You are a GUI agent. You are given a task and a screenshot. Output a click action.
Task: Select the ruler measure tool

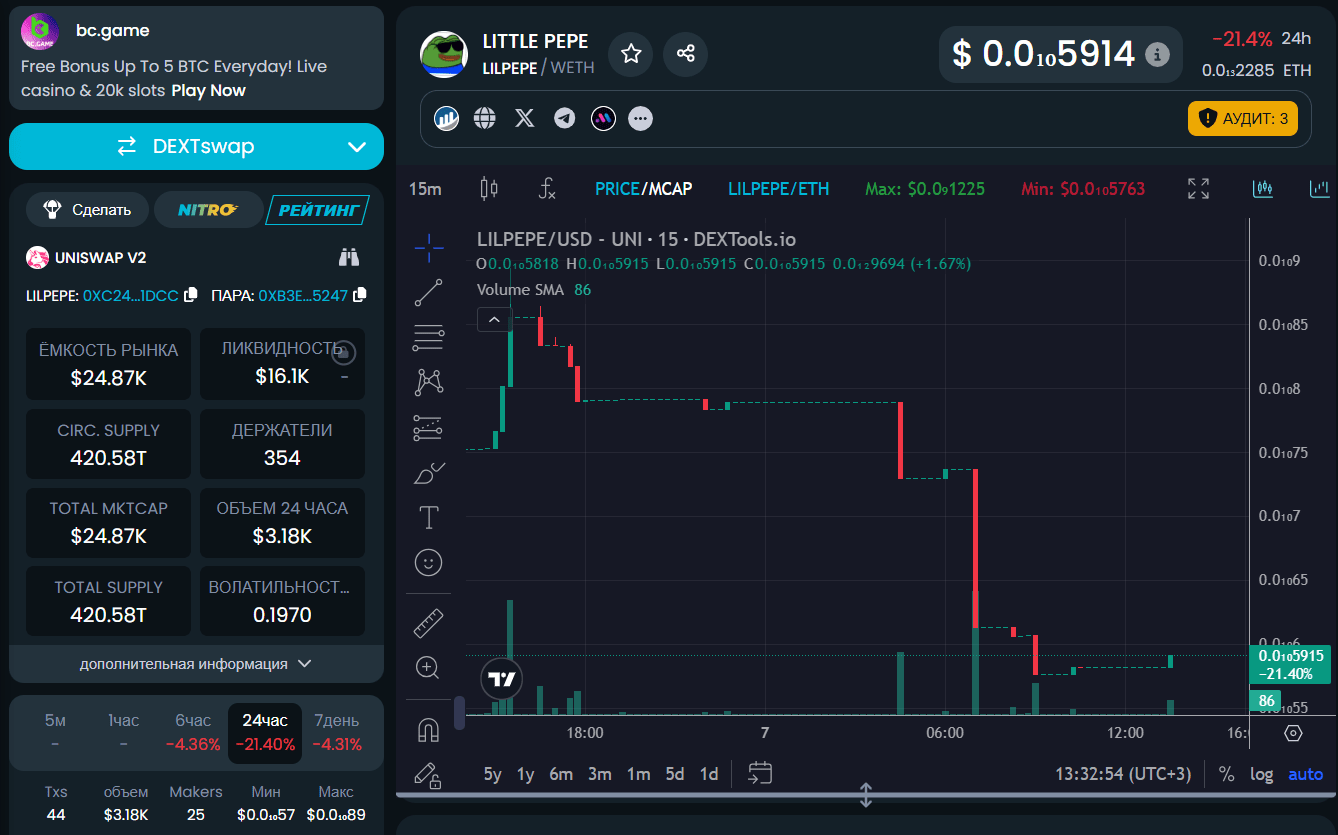click(x=429, y=623)
